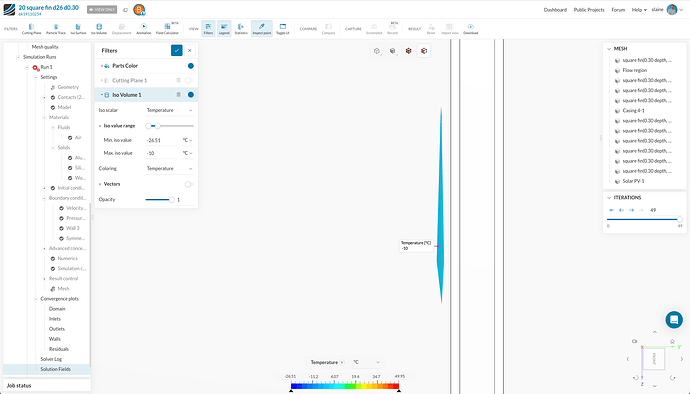Open the Help menu
This screenshot has width=690, height=394.
[x=639, y=10]
